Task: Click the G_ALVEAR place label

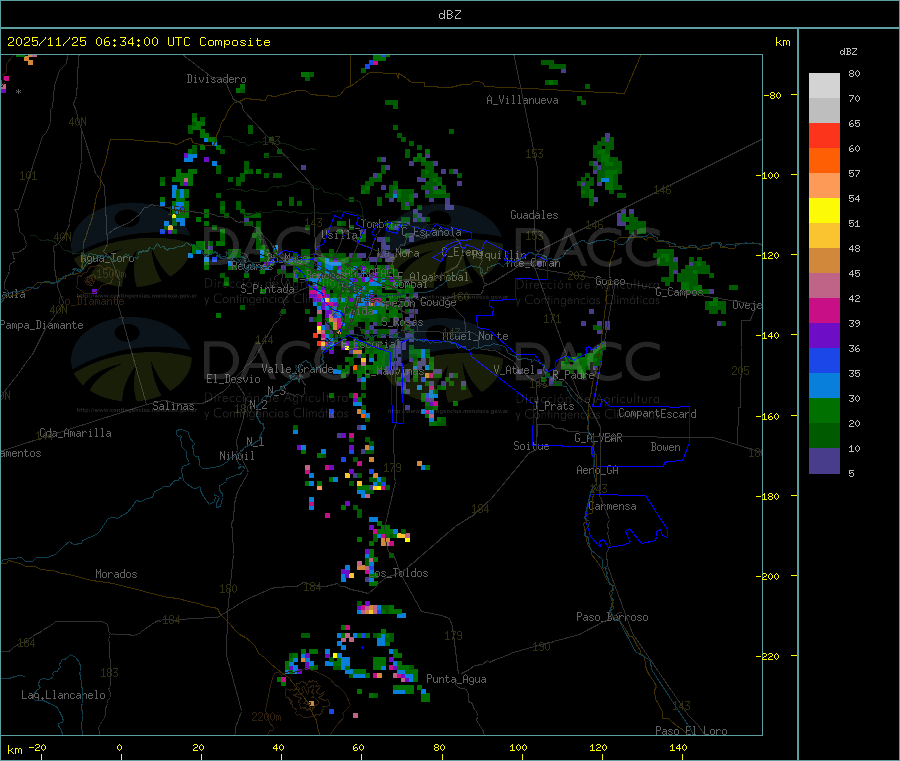Action: click(x=598, y=438)
